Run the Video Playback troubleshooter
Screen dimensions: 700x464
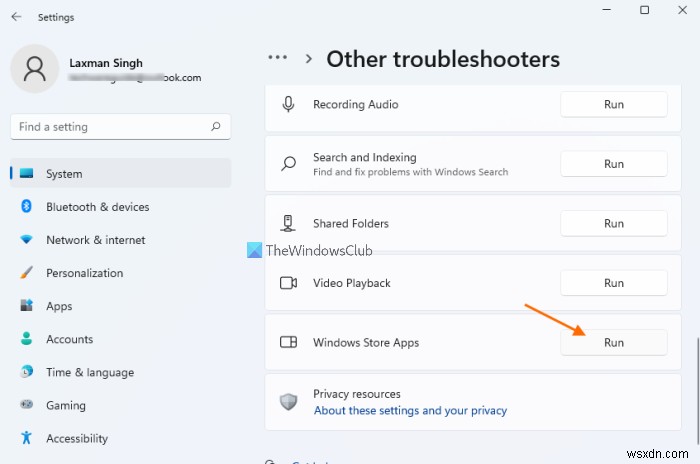[x=613, y=283]
